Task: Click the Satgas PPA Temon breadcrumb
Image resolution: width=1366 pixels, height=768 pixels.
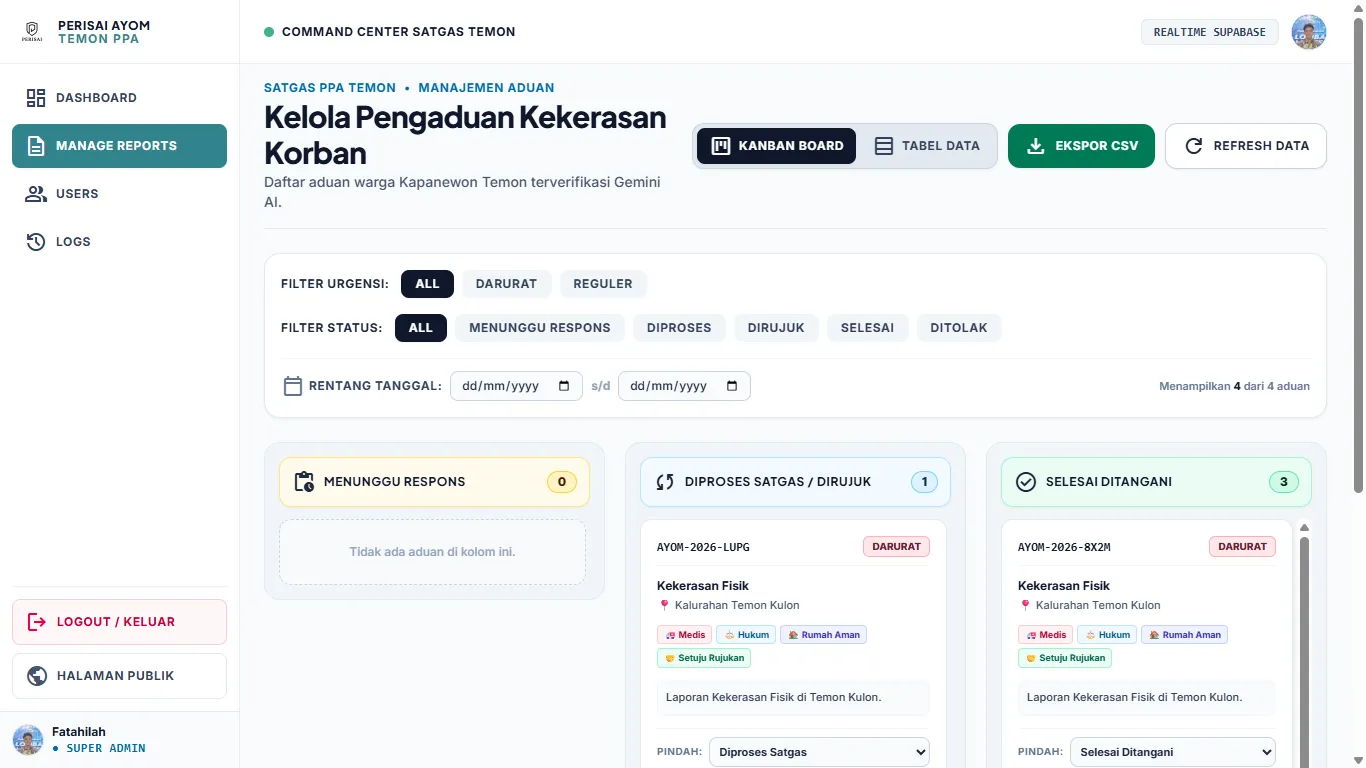Action: click(x=330, y=88)
